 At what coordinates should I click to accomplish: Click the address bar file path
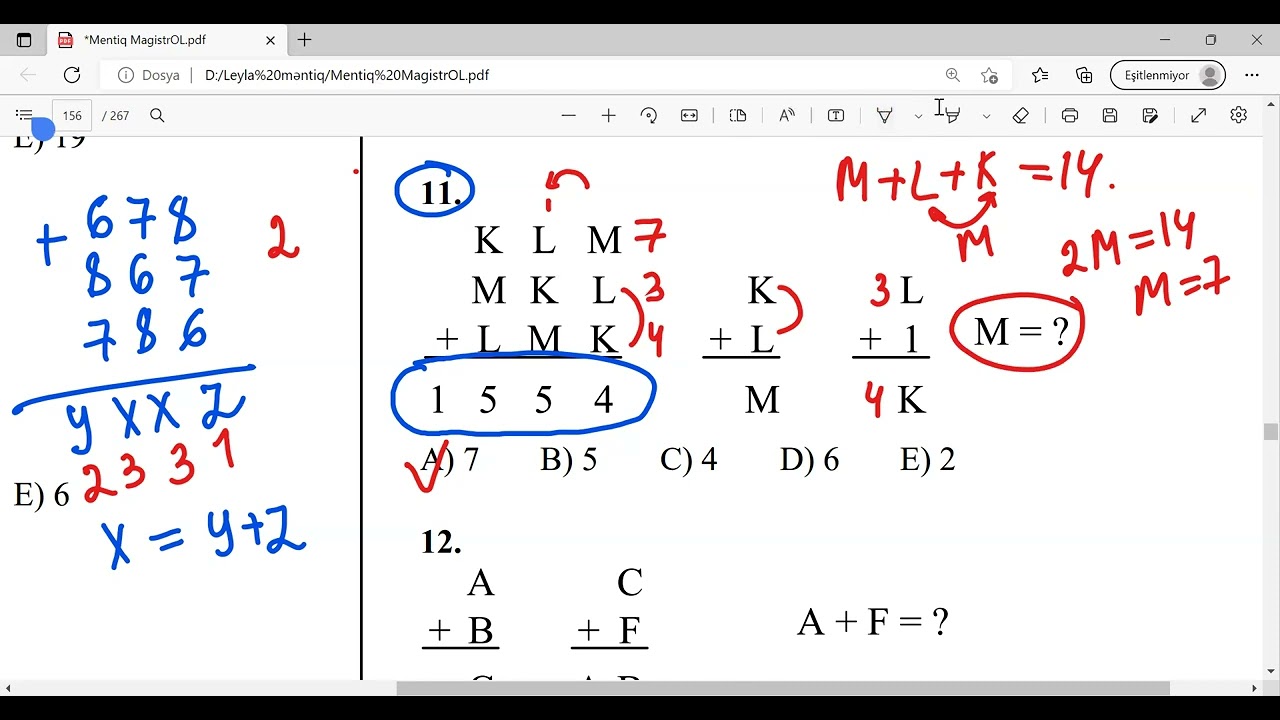pyautogui.click(x=347, y=75)
